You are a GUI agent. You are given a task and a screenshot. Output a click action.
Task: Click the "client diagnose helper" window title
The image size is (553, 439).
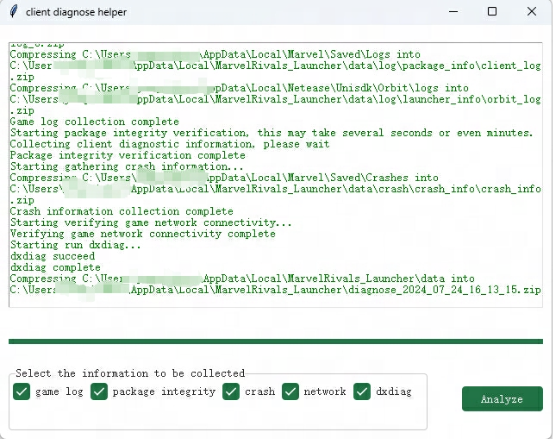coord(76,12)
